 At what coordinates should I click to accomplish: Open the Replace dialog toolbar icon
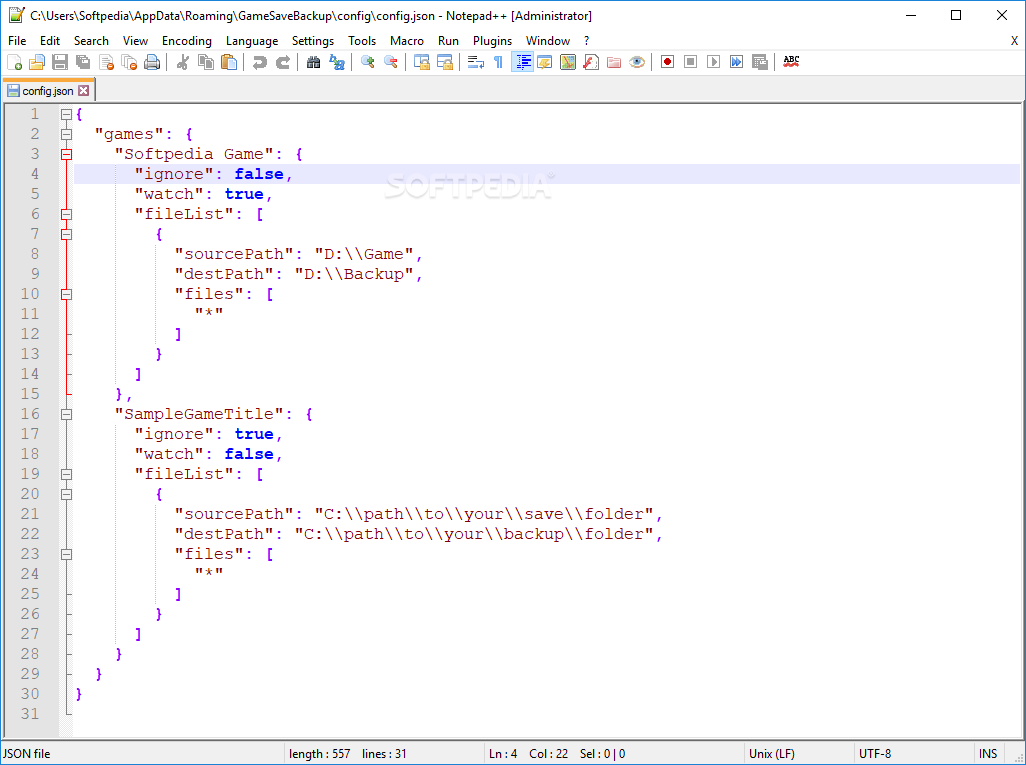(337, 62)
